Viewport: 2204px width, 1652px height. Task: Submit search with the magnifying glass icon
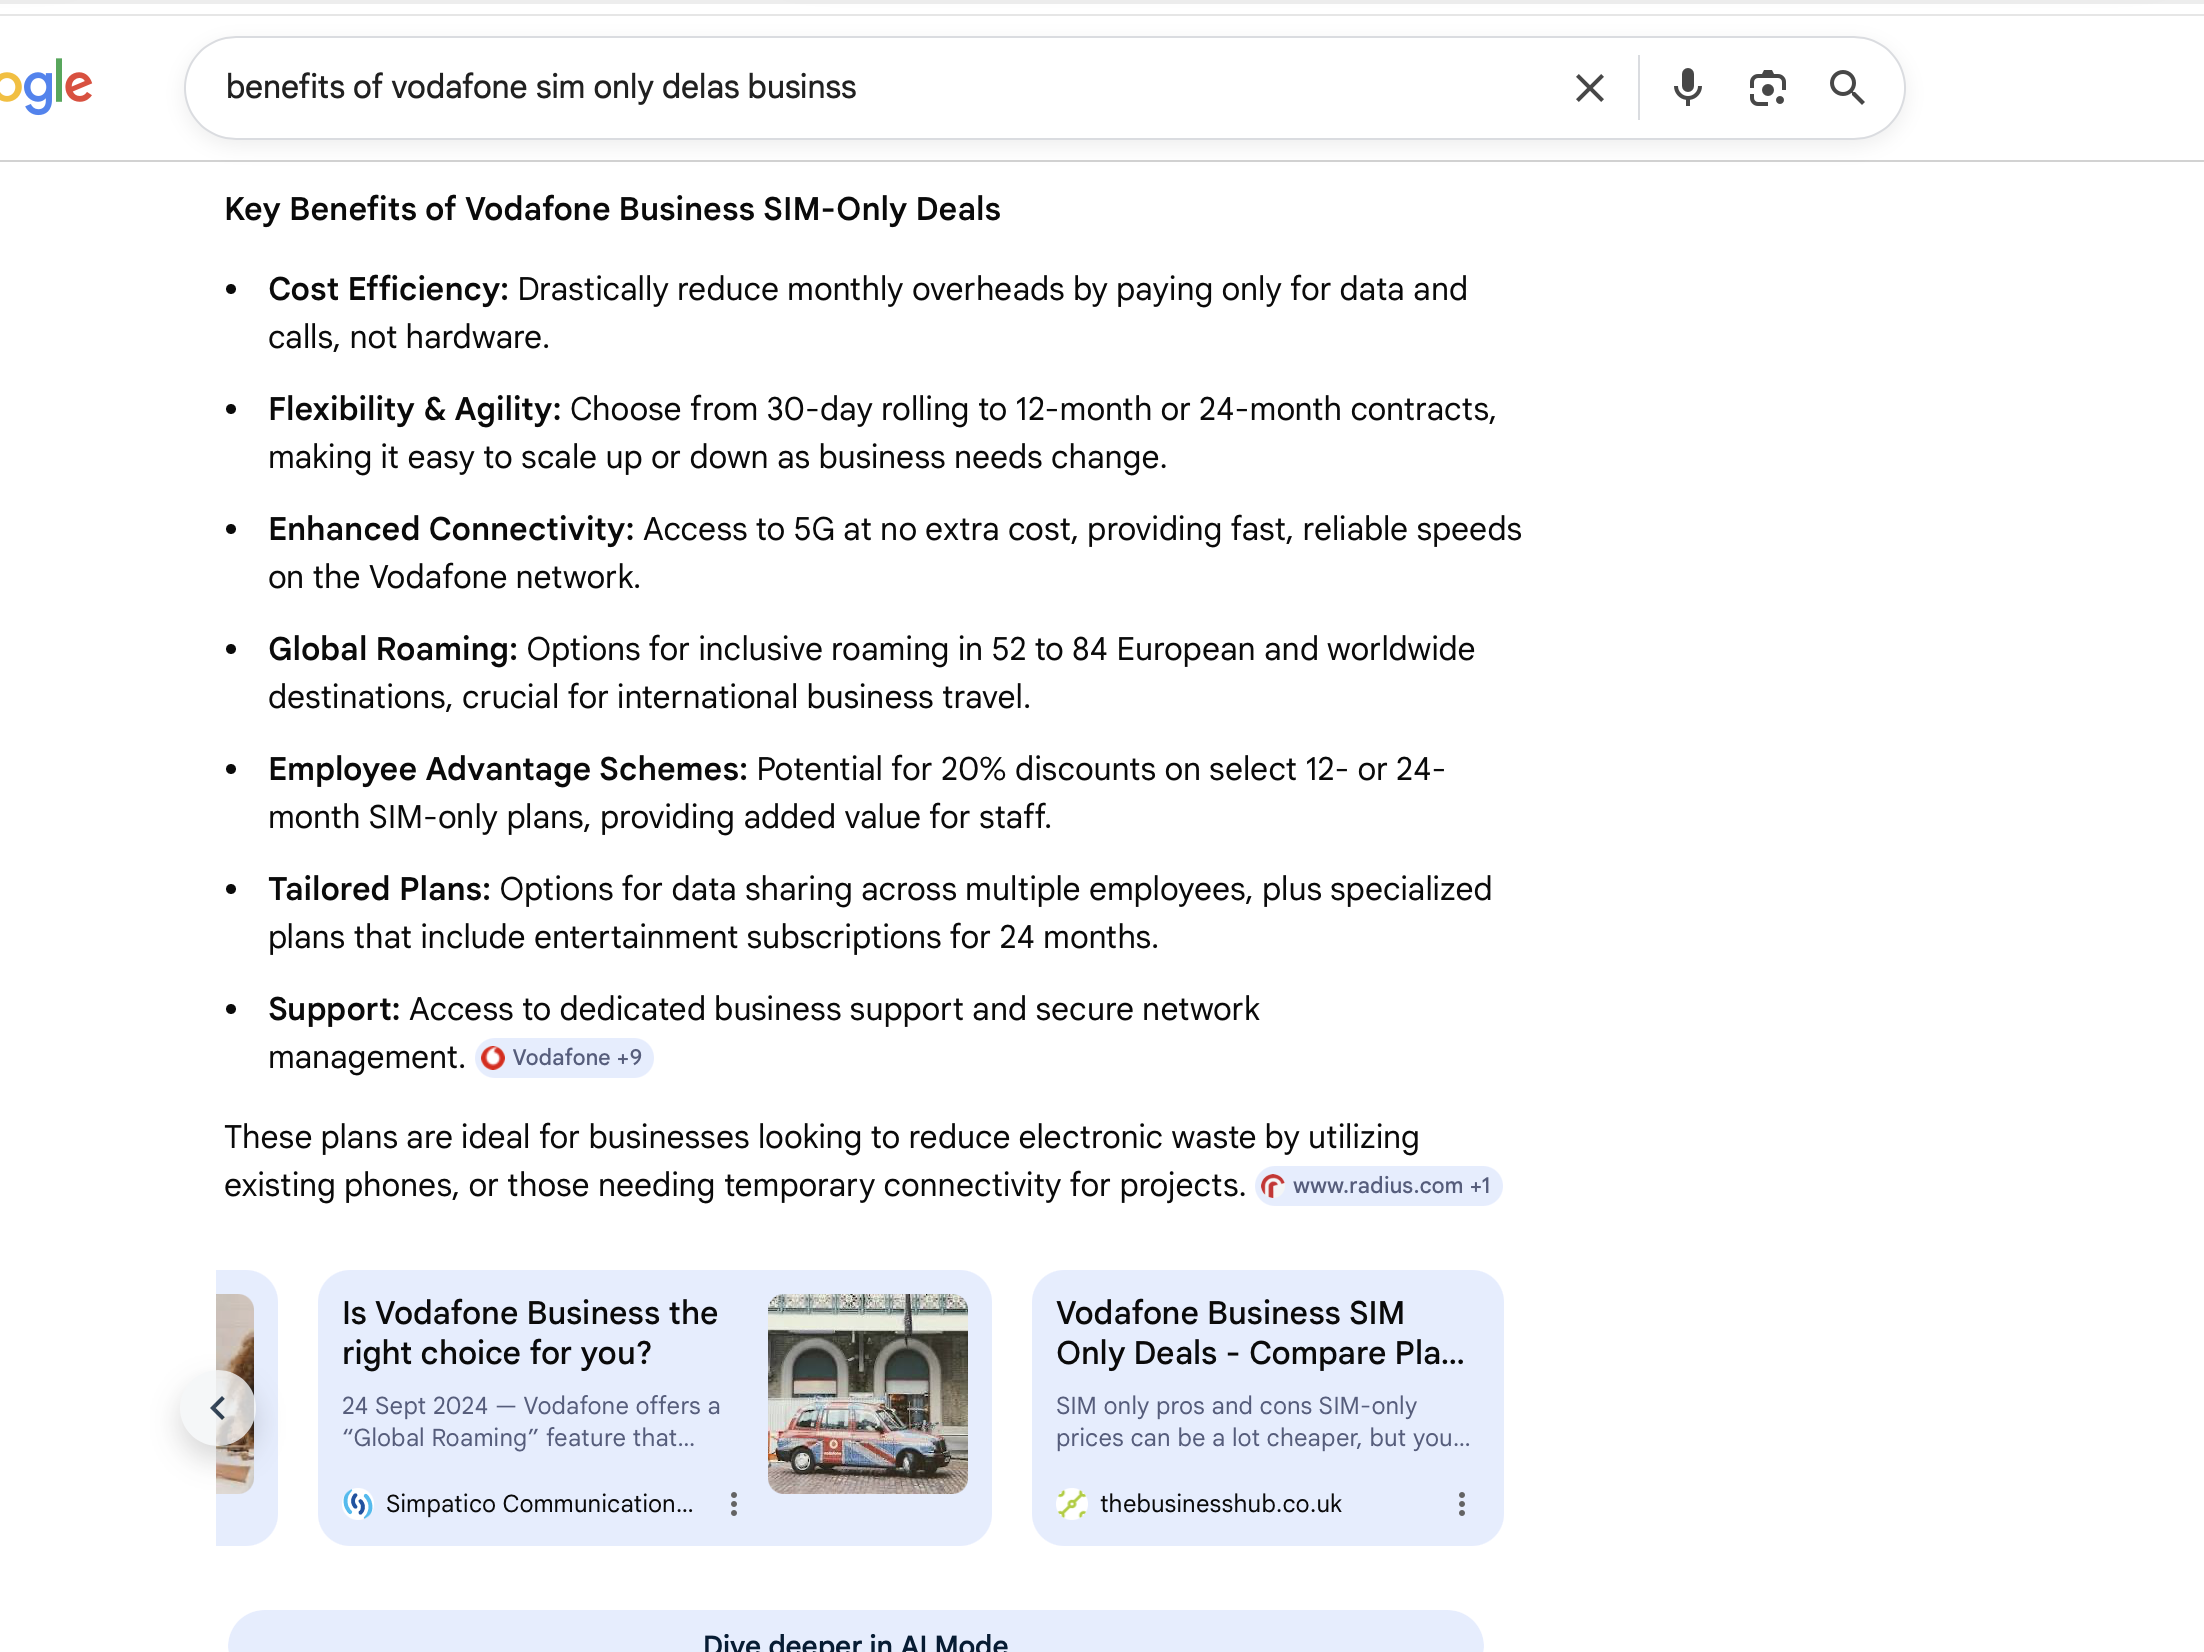[1847, 88]
